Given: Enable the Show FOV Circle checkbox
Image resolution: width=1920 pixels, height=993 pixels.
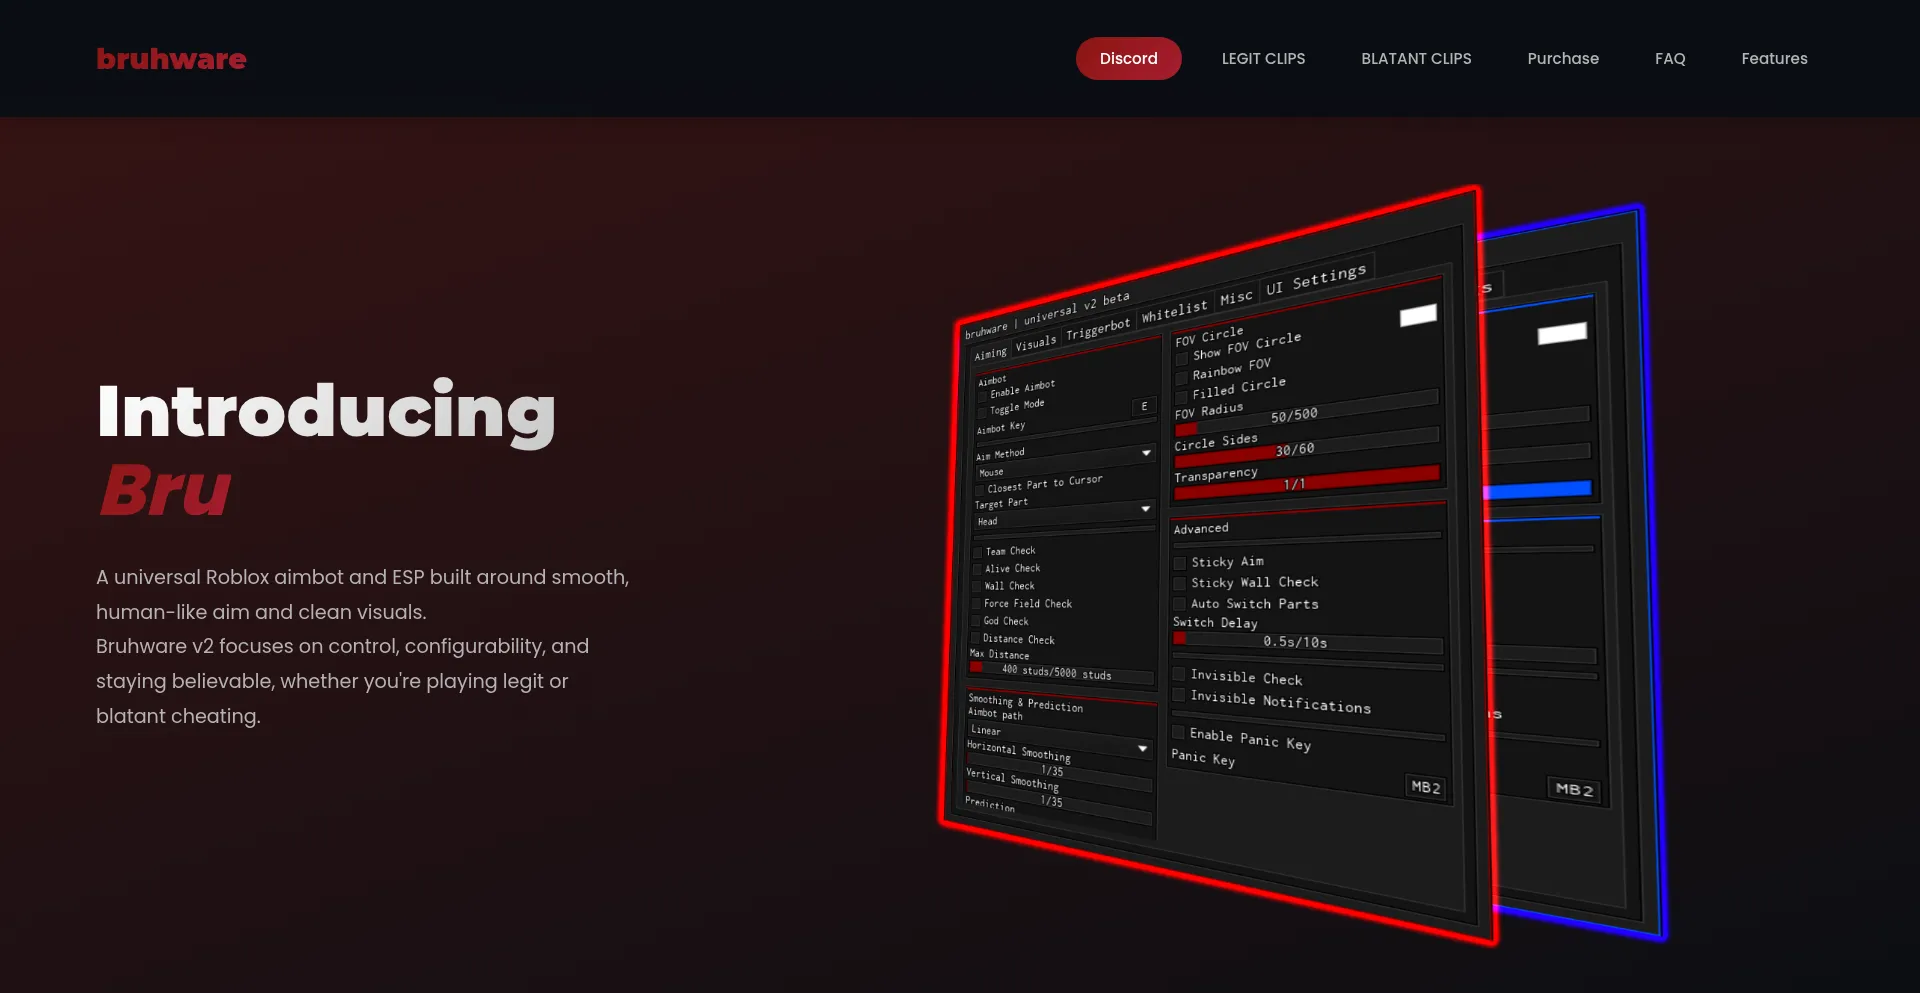Looking at the screenshot, I should click(1182, 358).
